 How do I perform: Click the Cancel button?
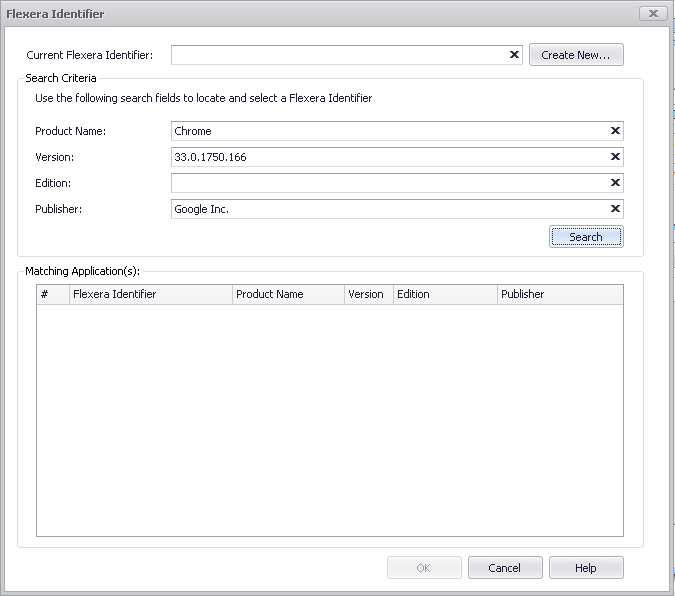point(505,568)
